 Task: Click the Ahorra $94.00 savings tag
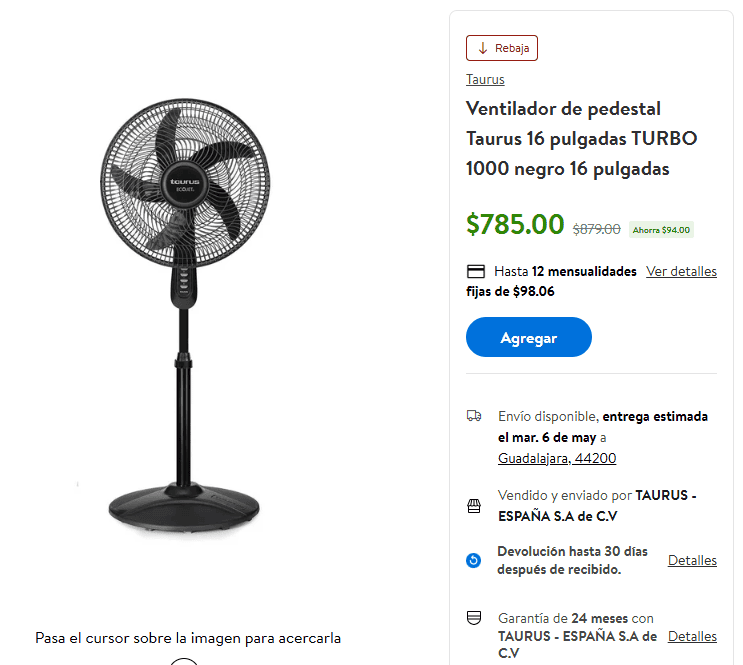point(661,230)
